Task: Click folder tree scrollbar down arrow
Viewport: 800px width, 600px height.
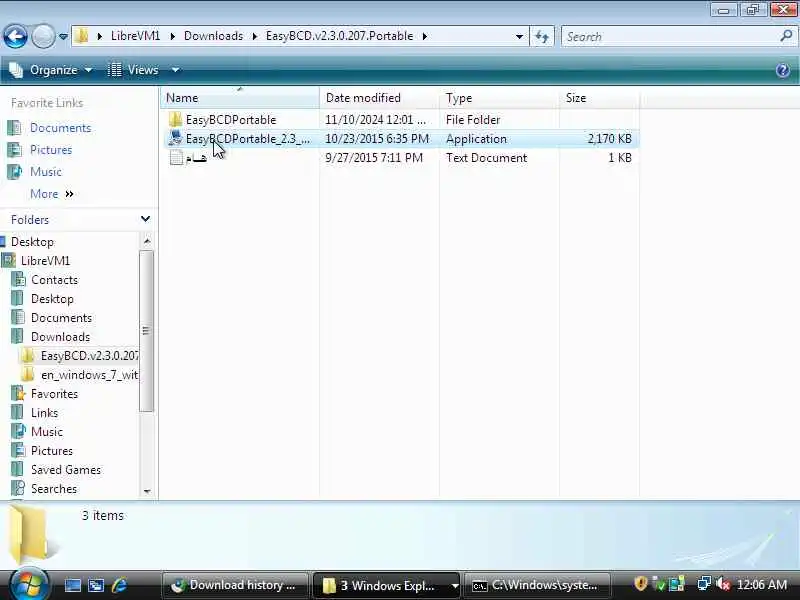Action: tap(147, 491)
